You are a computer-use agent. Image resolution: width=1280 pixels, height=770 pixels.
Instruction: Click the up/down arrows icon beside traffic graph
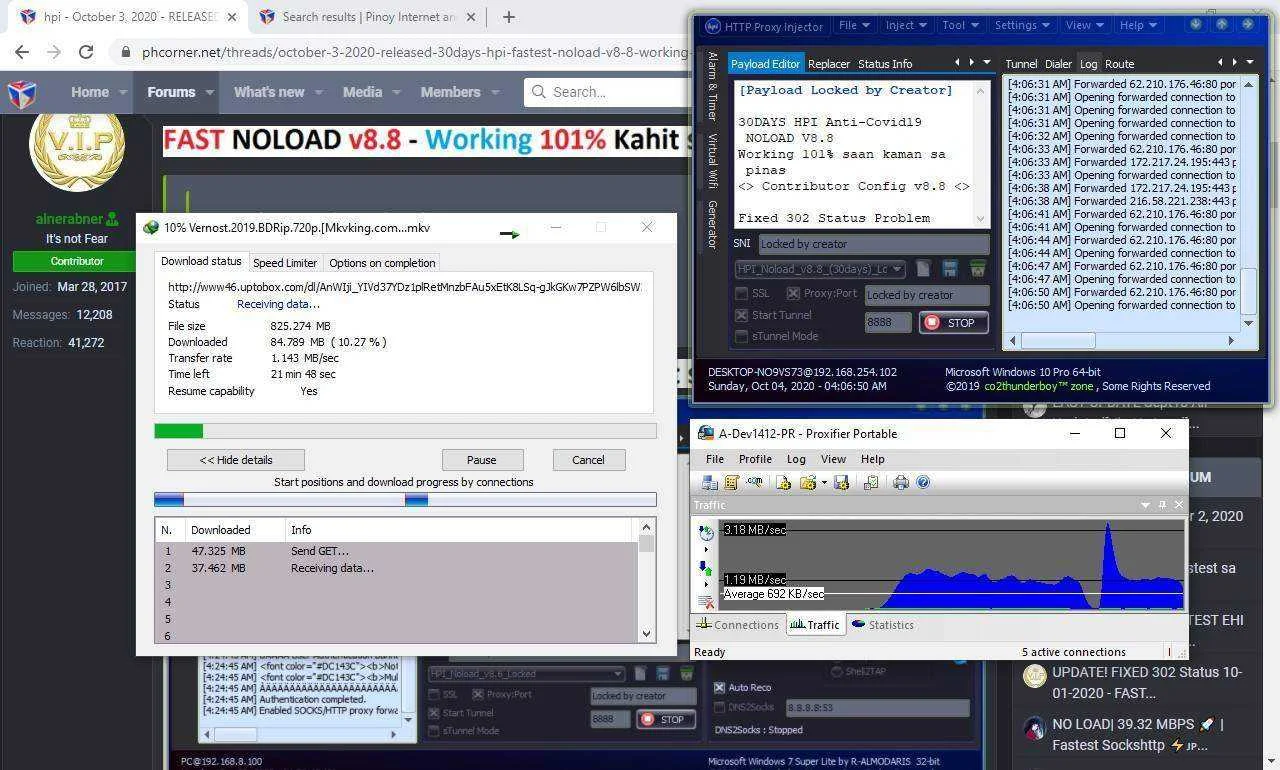point(706,569)
